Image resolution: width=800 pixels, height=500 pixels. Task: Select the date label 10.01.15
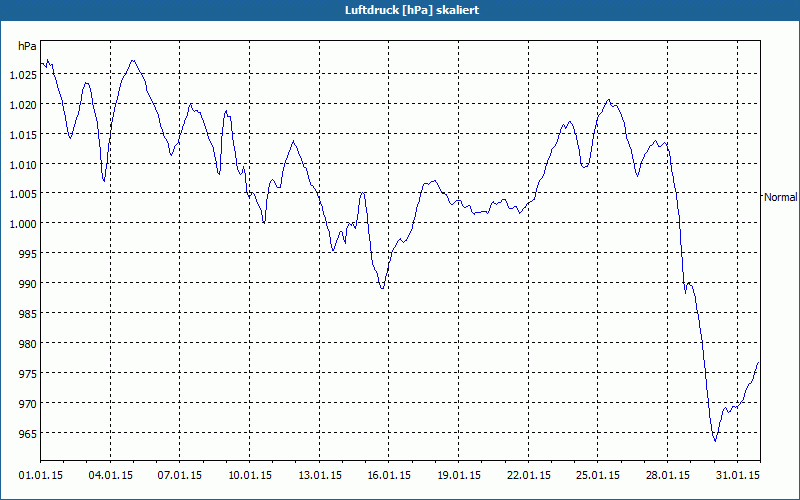(249, 475)
